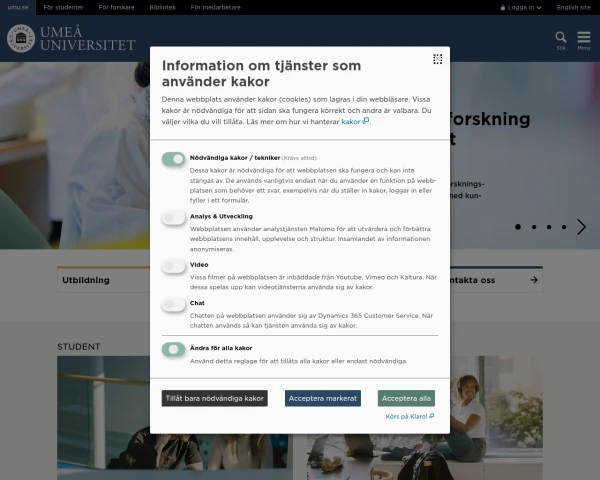Screen dimensions: 600x480
Task: Click the STUDENT section heading
Action: pyautogui.click(x=78, y=347)
